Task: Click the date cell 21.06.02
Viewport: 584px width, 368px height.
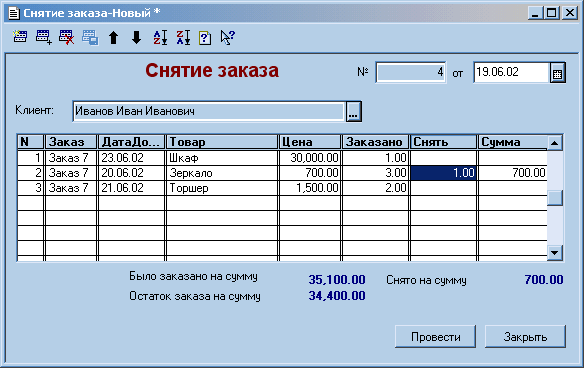Action: [x=131, y=188]
